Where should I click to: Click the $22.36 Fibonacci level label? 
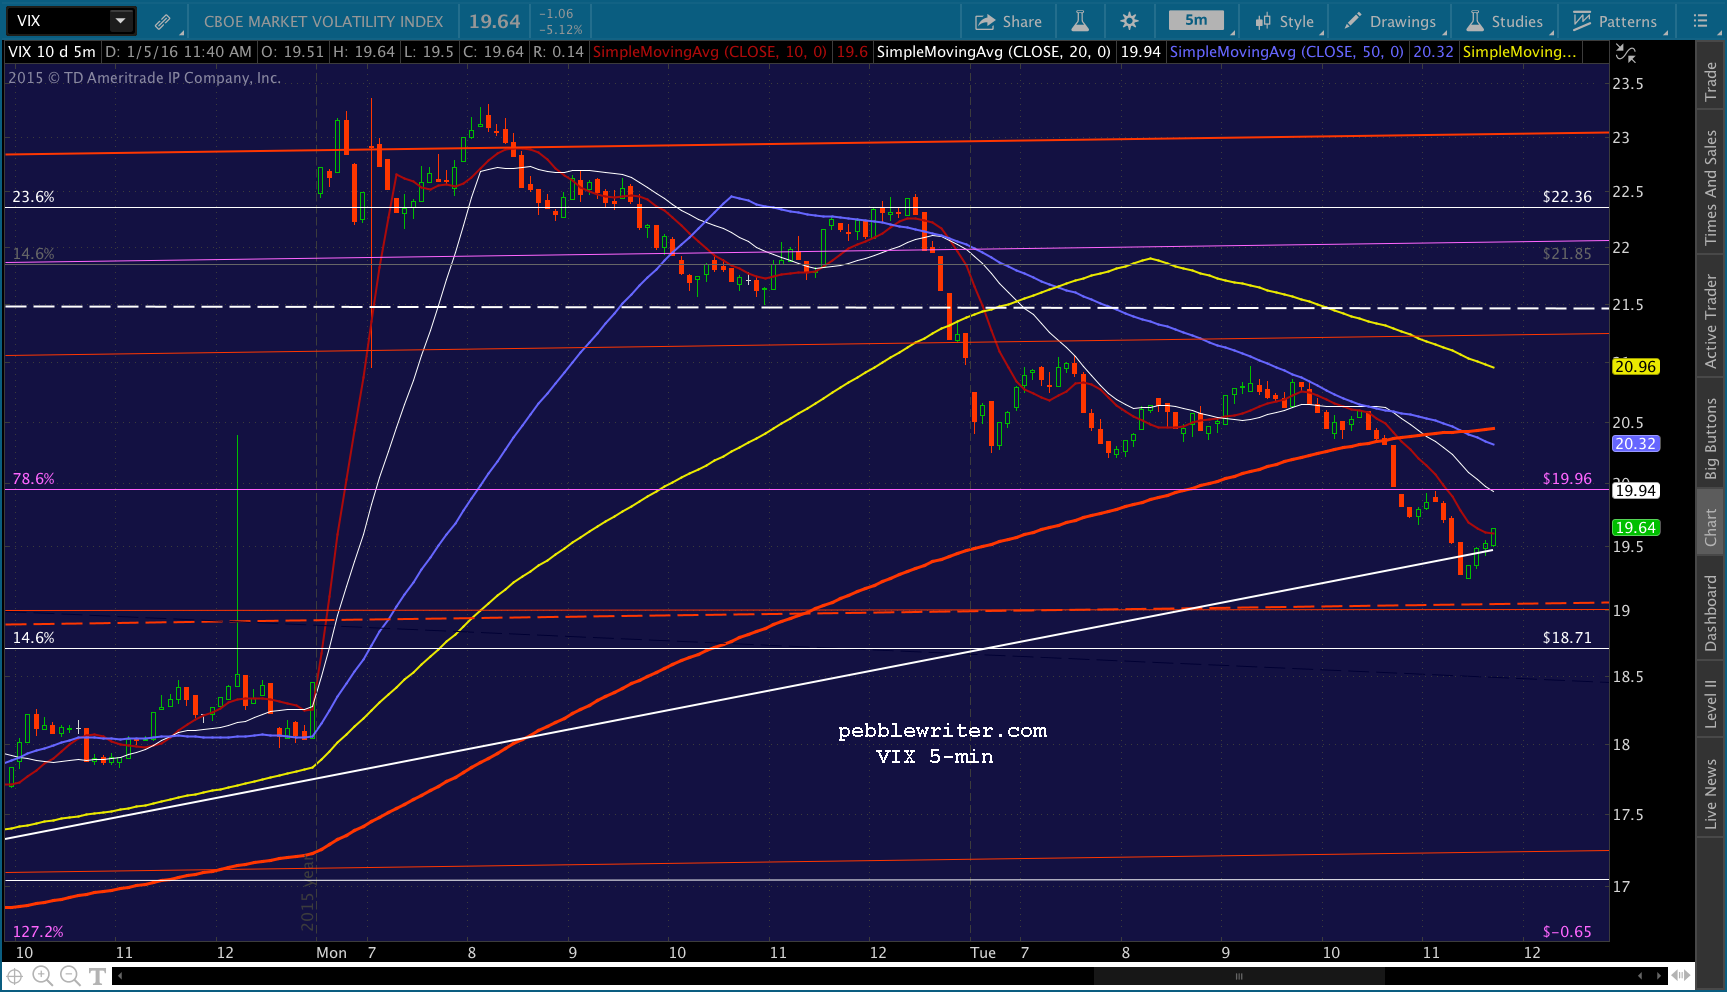[1567, 197]
